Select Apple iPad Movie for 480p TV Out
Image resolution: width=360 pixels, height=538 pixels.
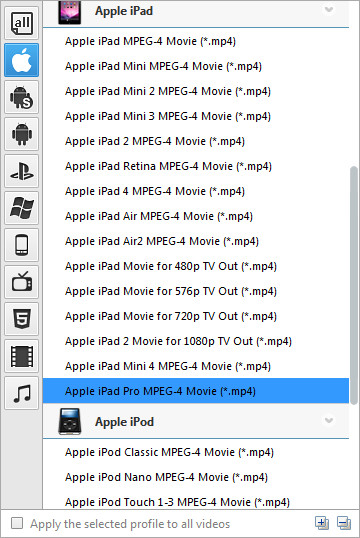[x=196, y=267]
